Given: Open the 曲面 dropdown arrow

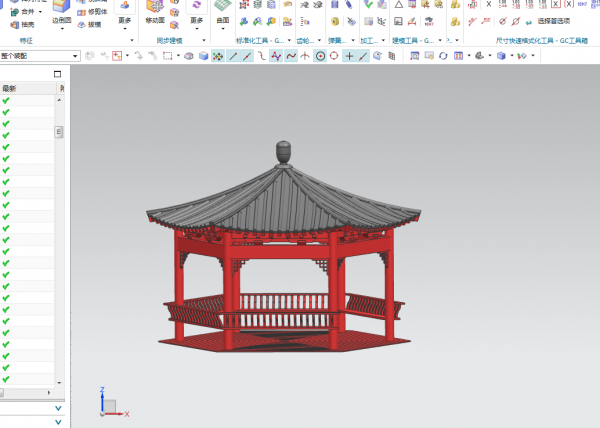Looking at the screenshot, I should (x=223, y=29).
